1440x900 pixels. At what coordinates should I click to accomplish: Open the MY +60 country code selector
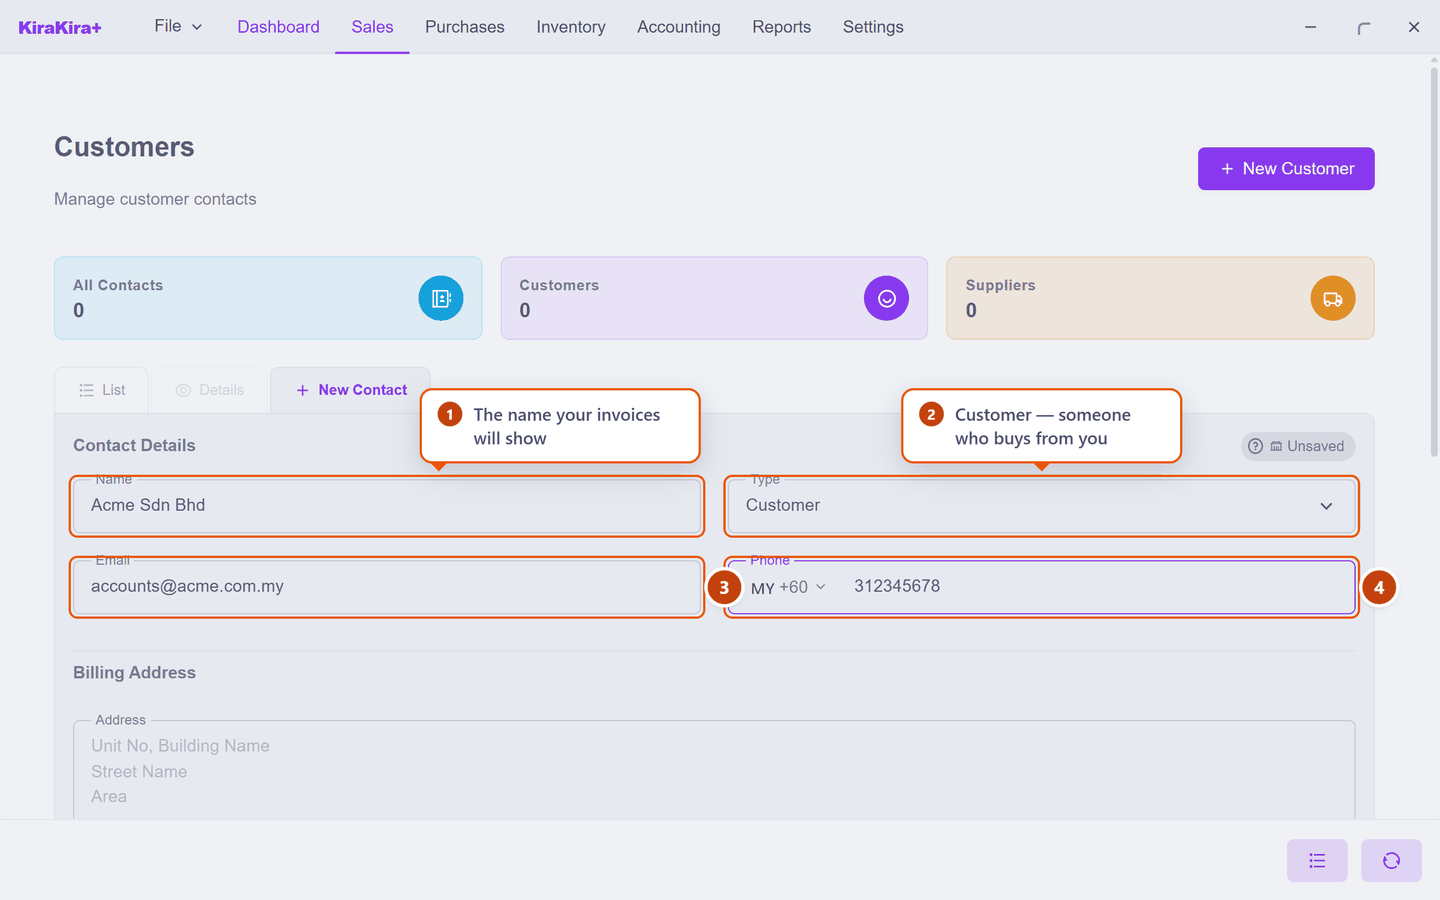[788, 587]
